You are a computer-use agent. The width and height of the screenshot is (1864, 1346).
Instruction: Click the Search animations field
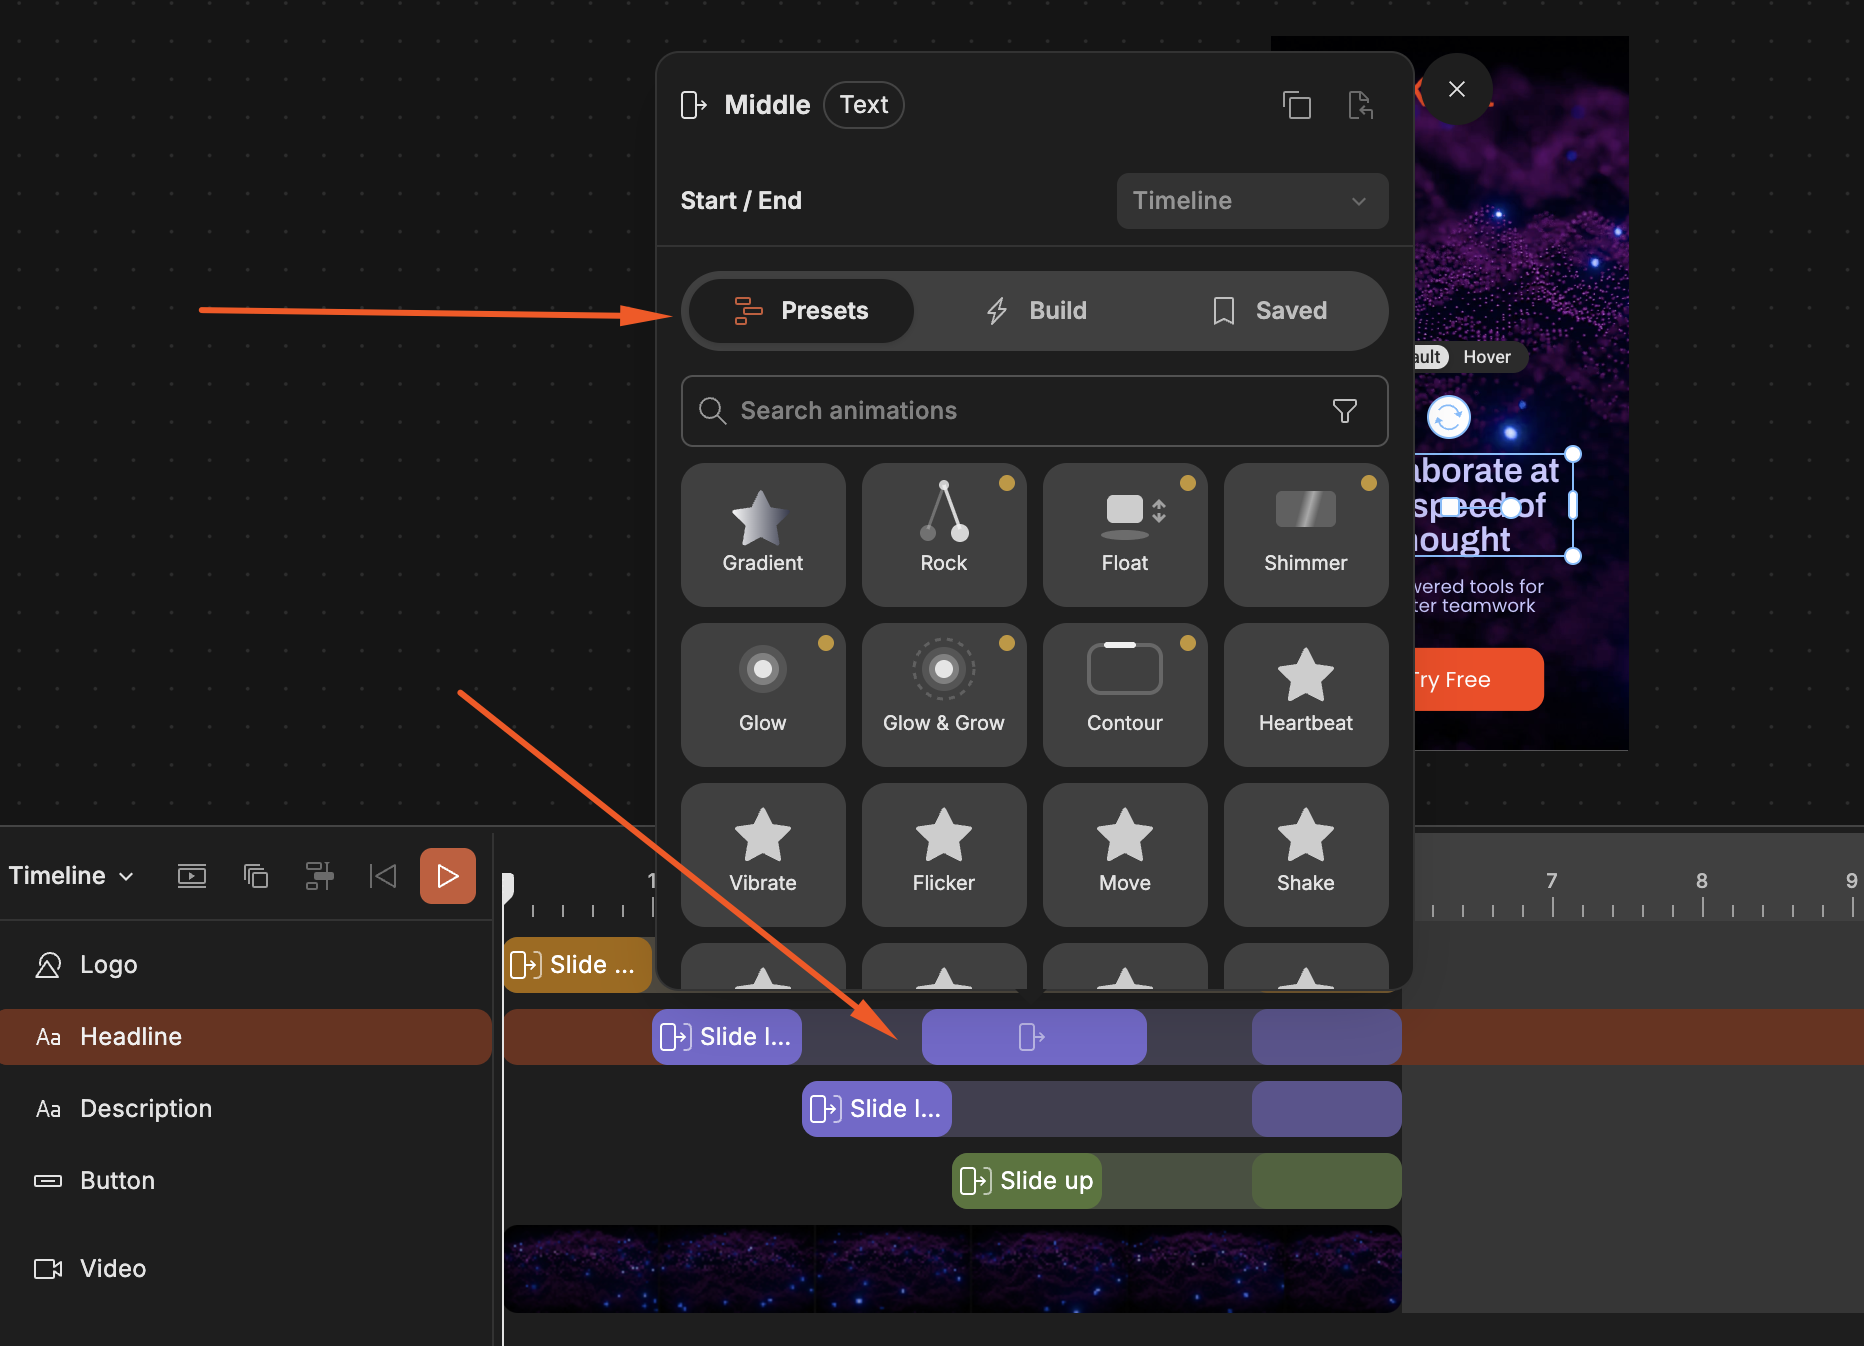pos(1034,411)
